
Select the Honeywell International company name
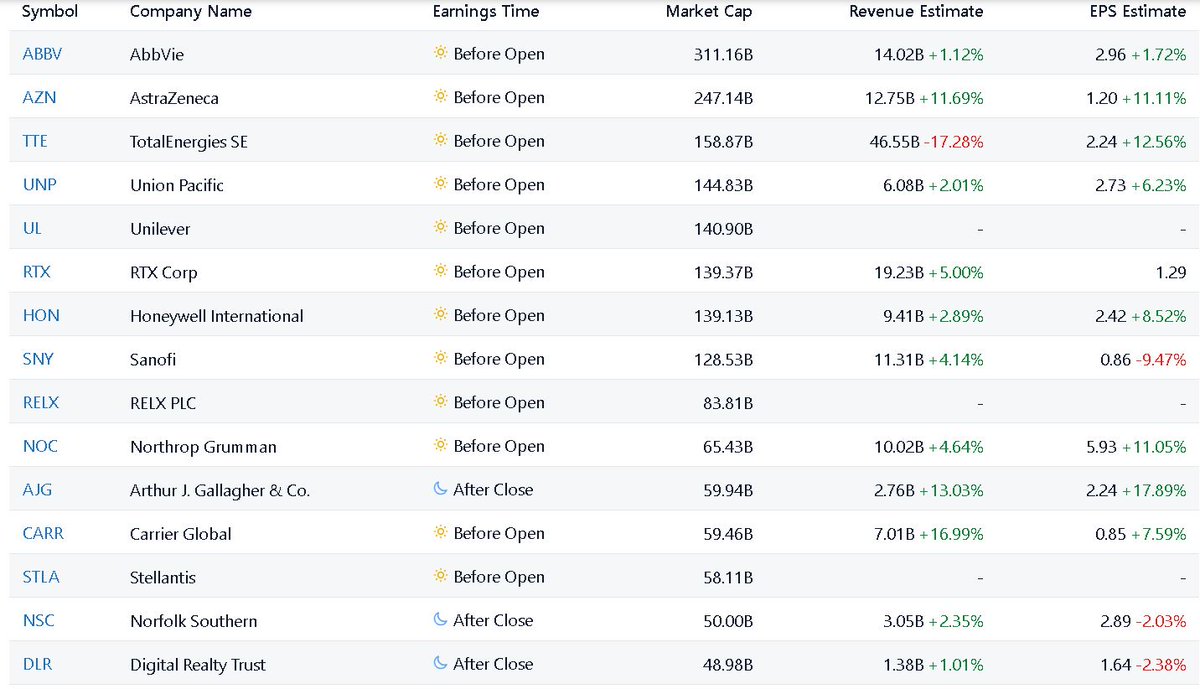click(217, 316)
